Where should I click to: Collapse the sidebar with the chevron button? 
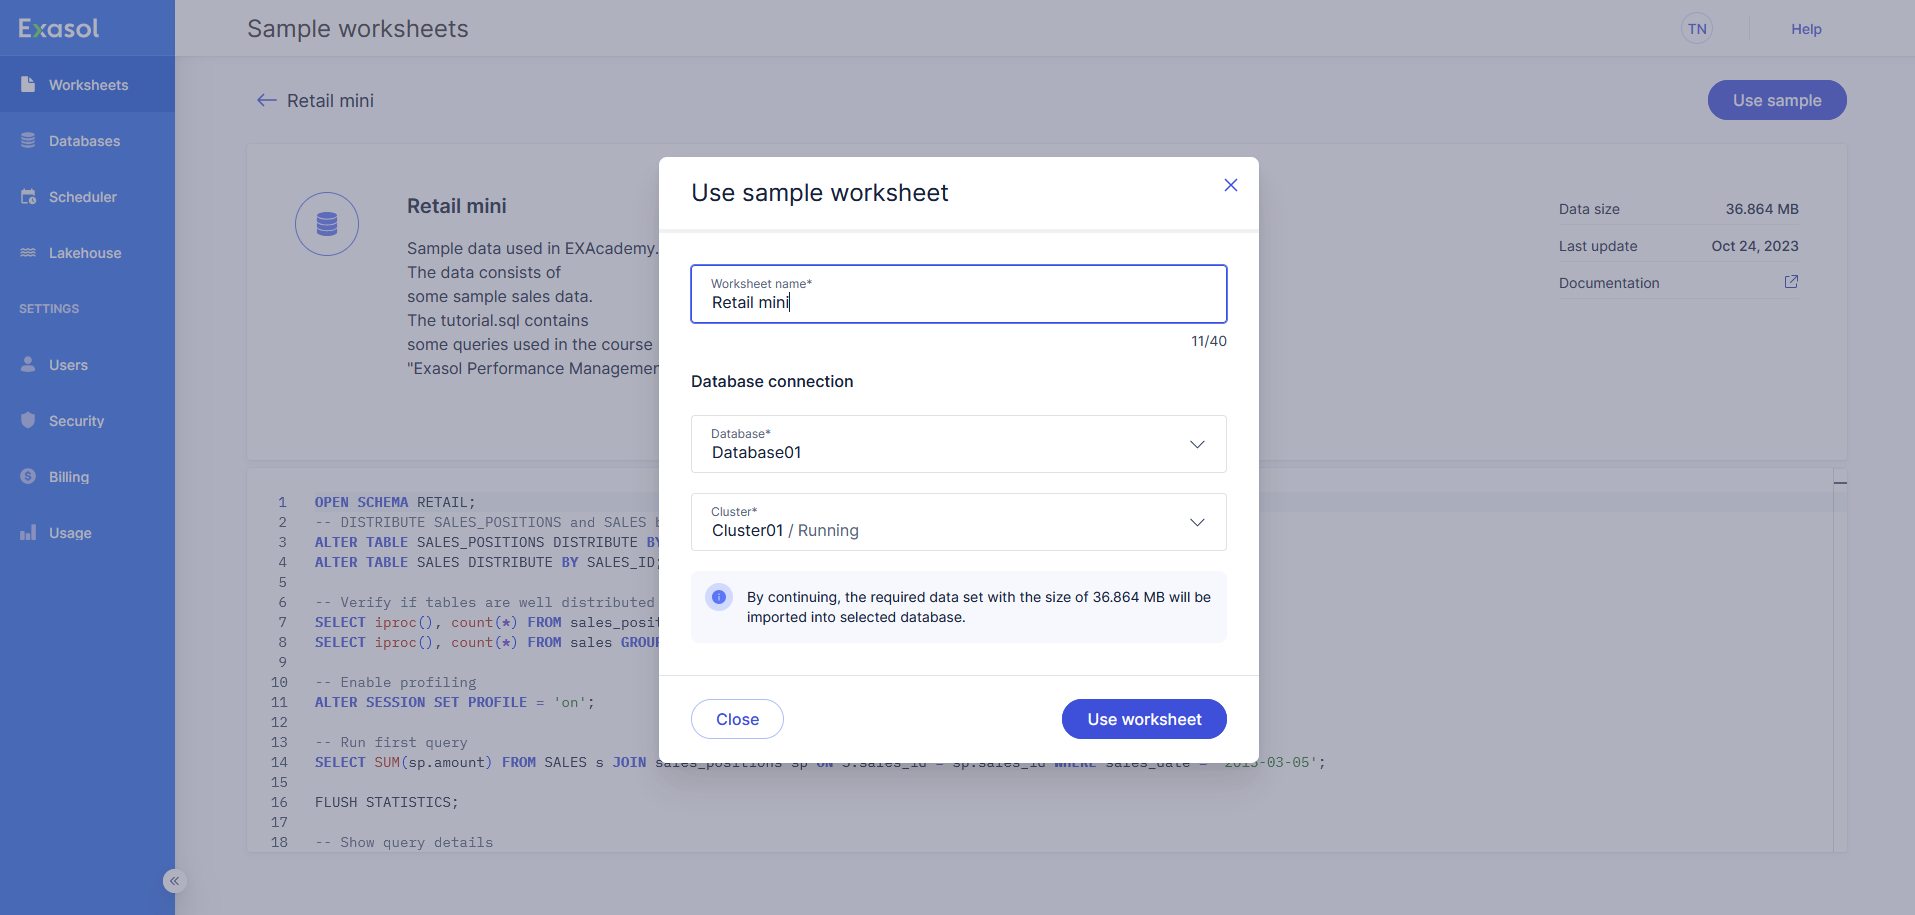[x=173, y=880]
